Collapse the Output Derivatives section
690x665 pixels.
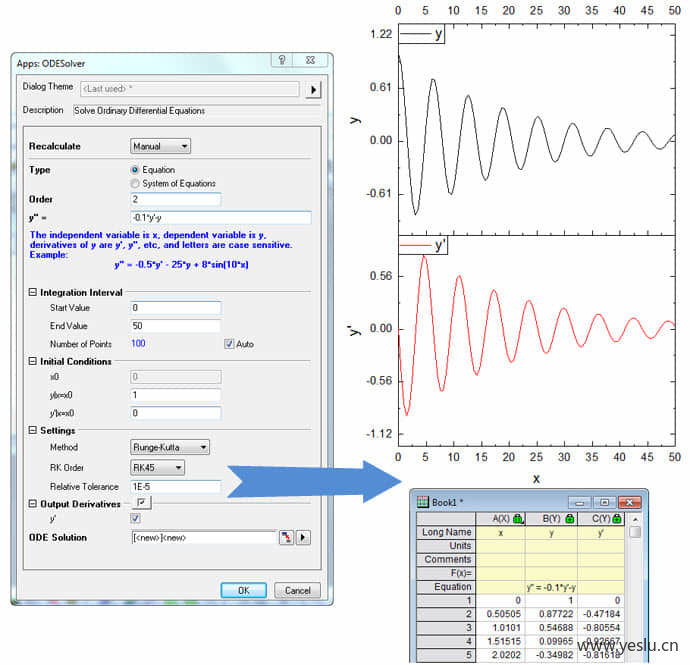[33, 503]
